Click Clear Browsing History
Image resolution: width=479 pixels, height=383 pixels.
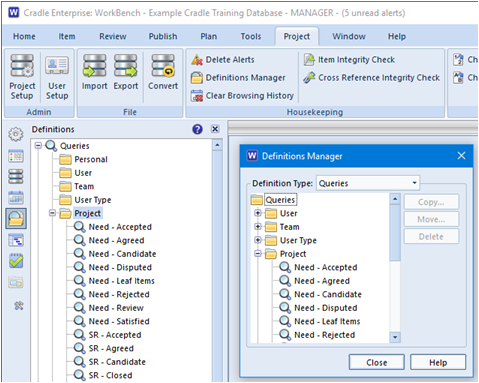pos(242,96)
